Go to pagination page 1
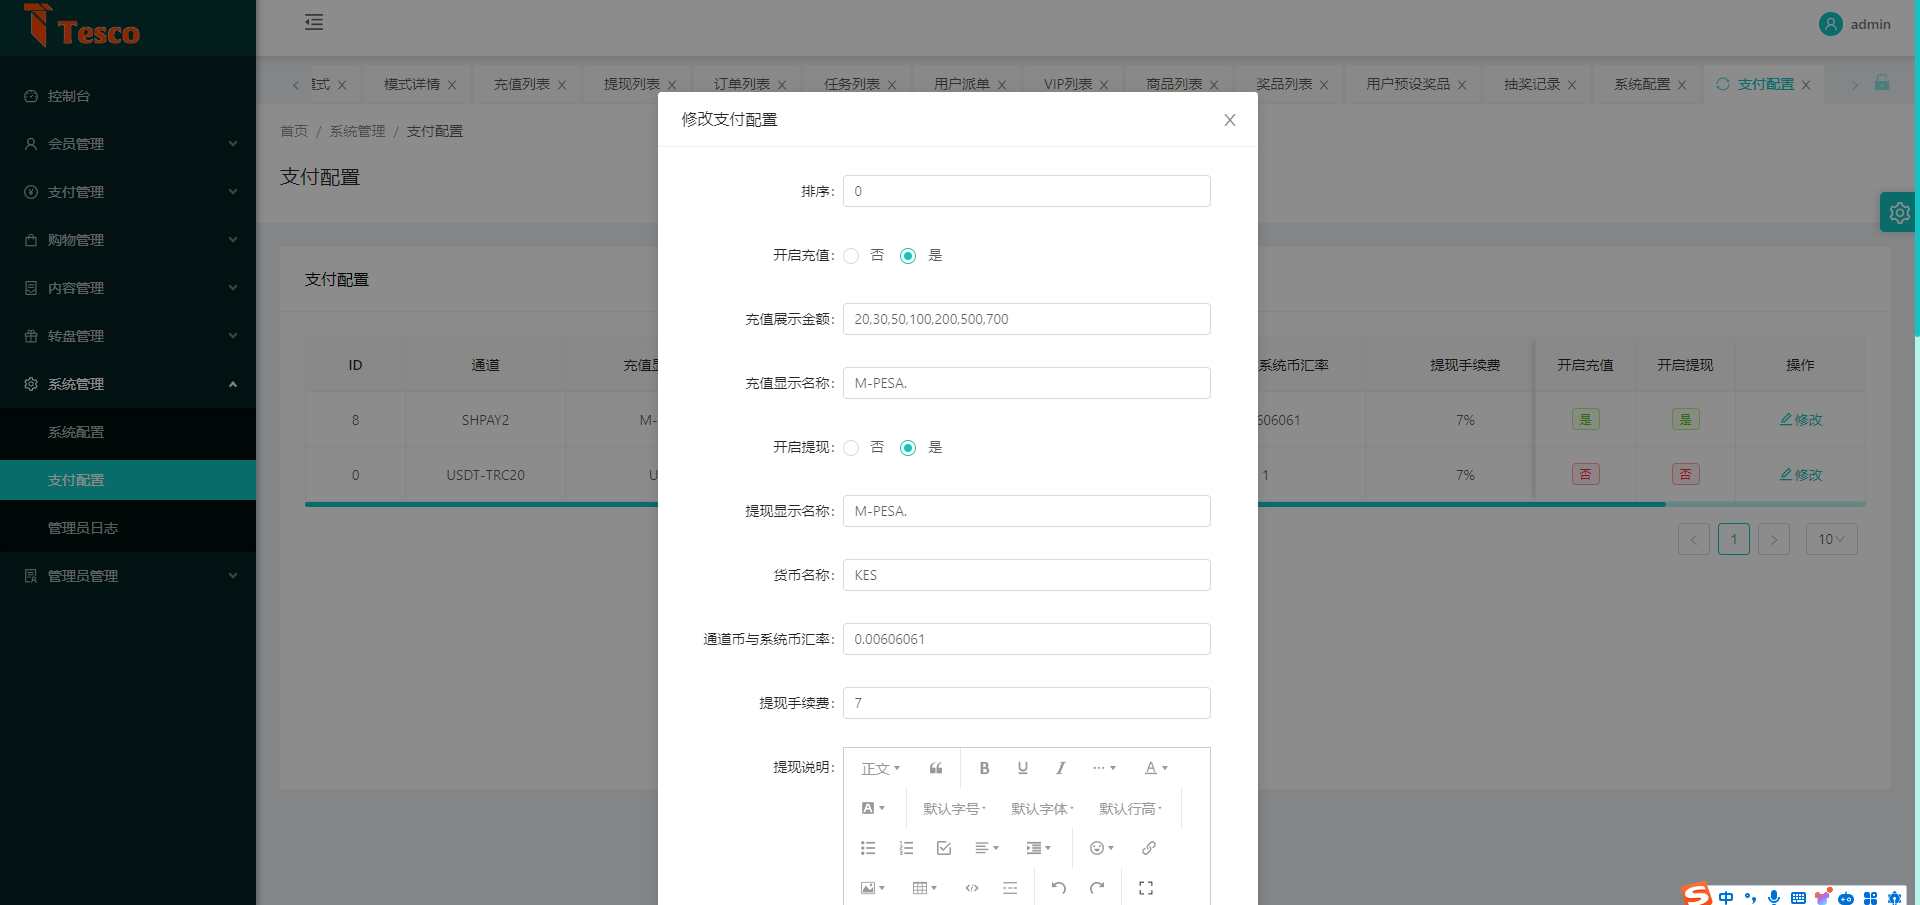The image size is (1920, 905). (x=1734, y=539)
